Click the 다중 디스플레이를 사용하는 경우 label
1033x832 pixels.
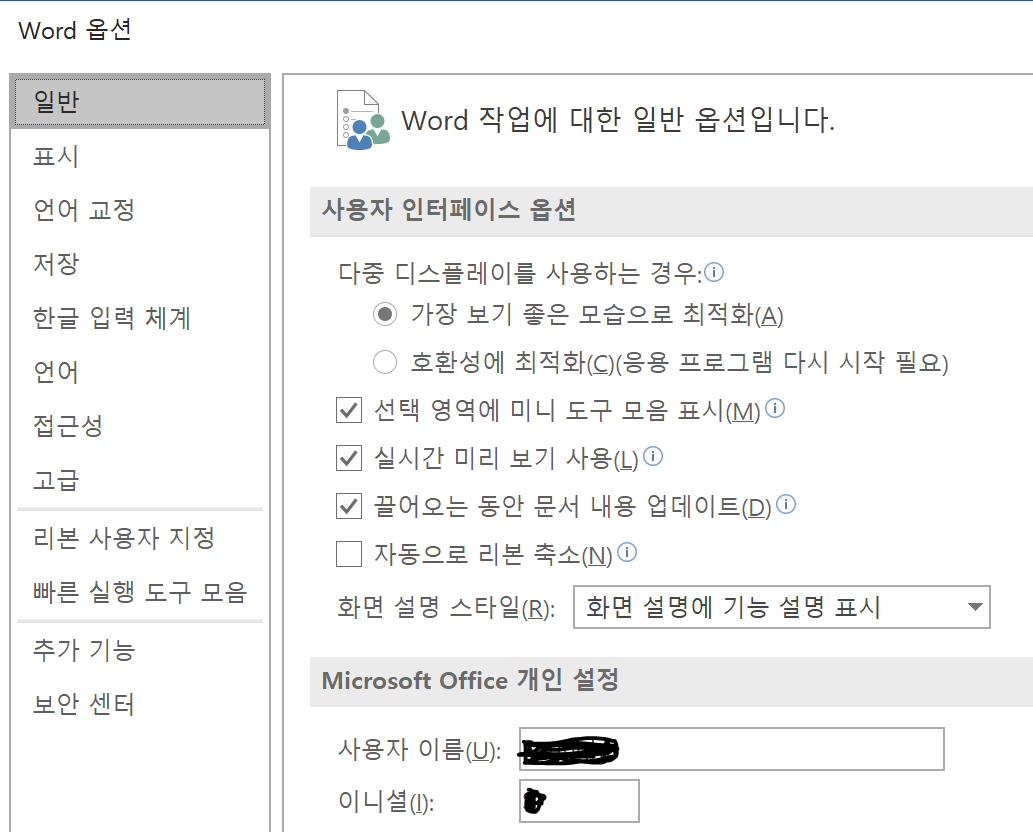(520, 273)
